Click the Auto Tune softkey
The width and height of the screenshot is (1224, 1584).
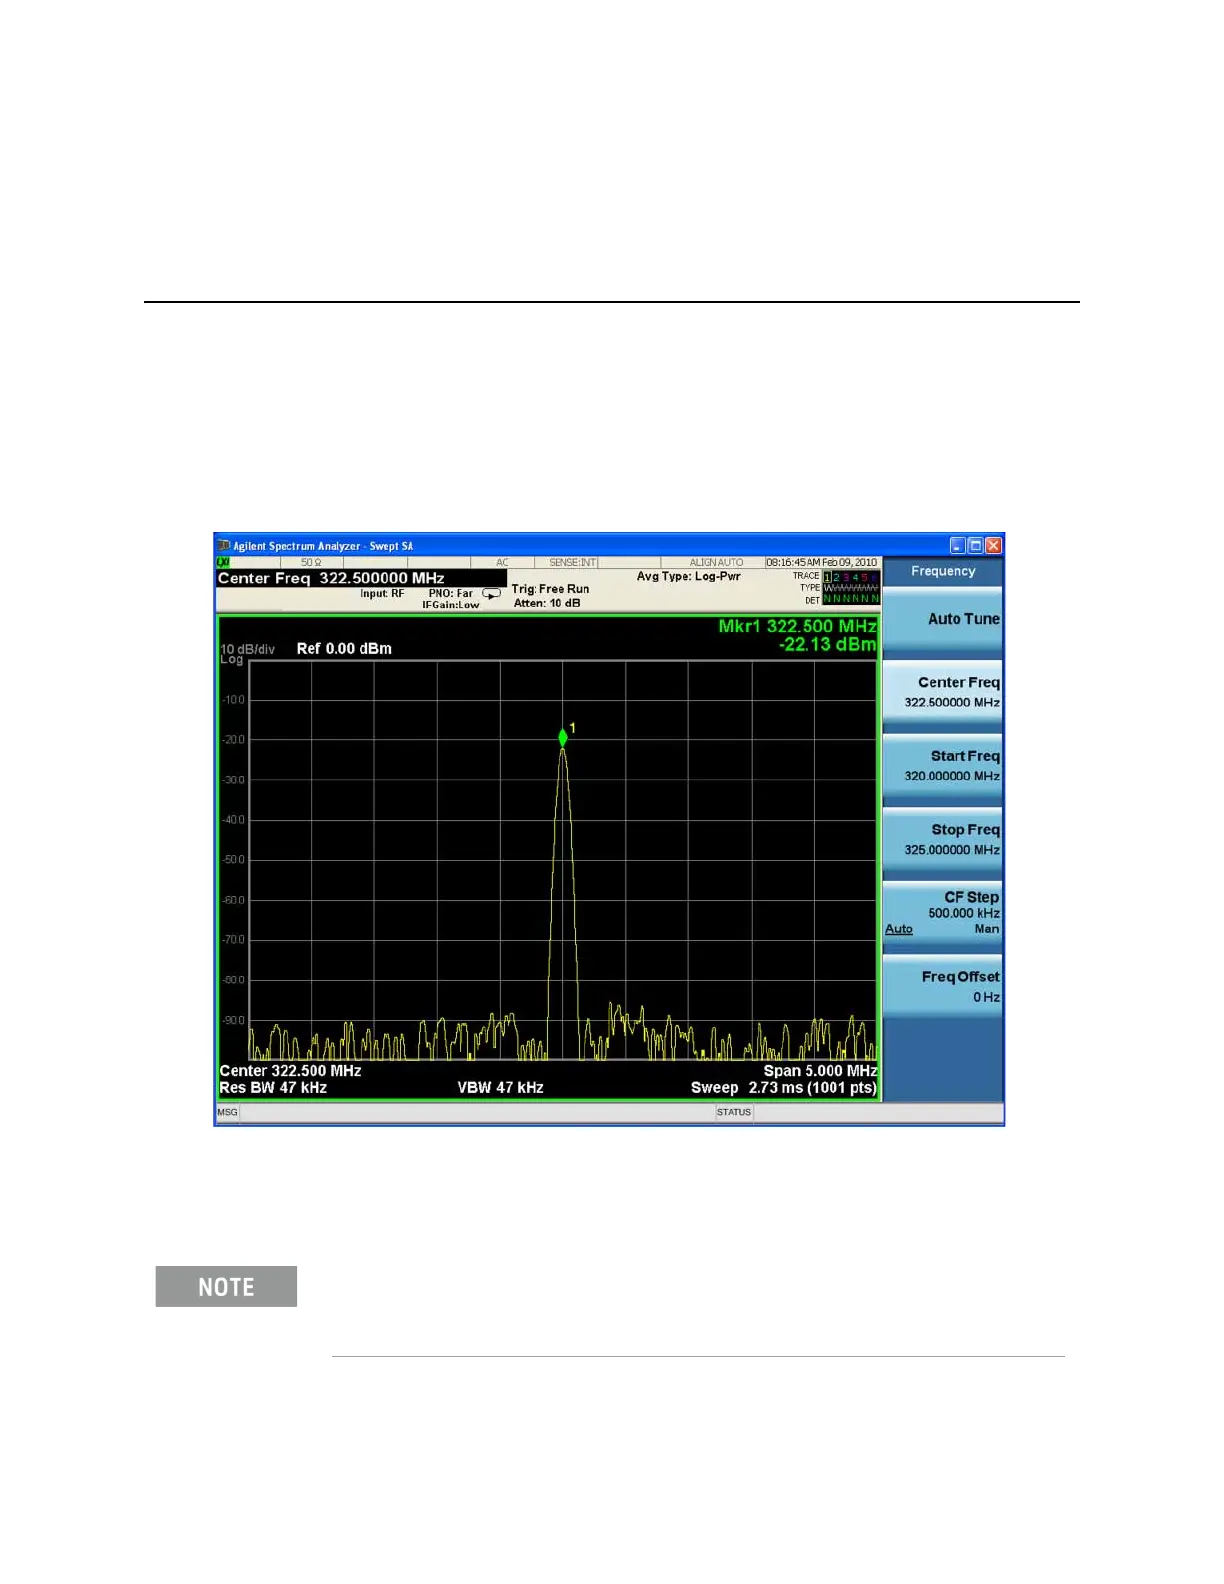click(942, 620)
